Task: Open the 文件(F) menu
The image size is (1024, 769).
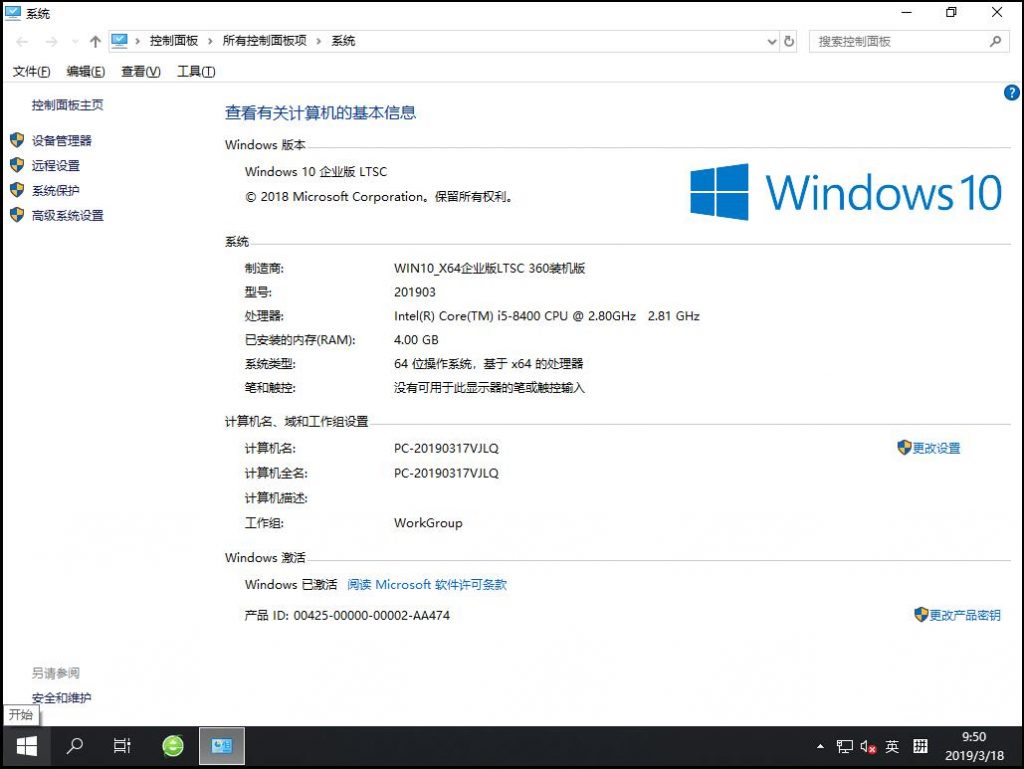Action: tap(31, 72)
